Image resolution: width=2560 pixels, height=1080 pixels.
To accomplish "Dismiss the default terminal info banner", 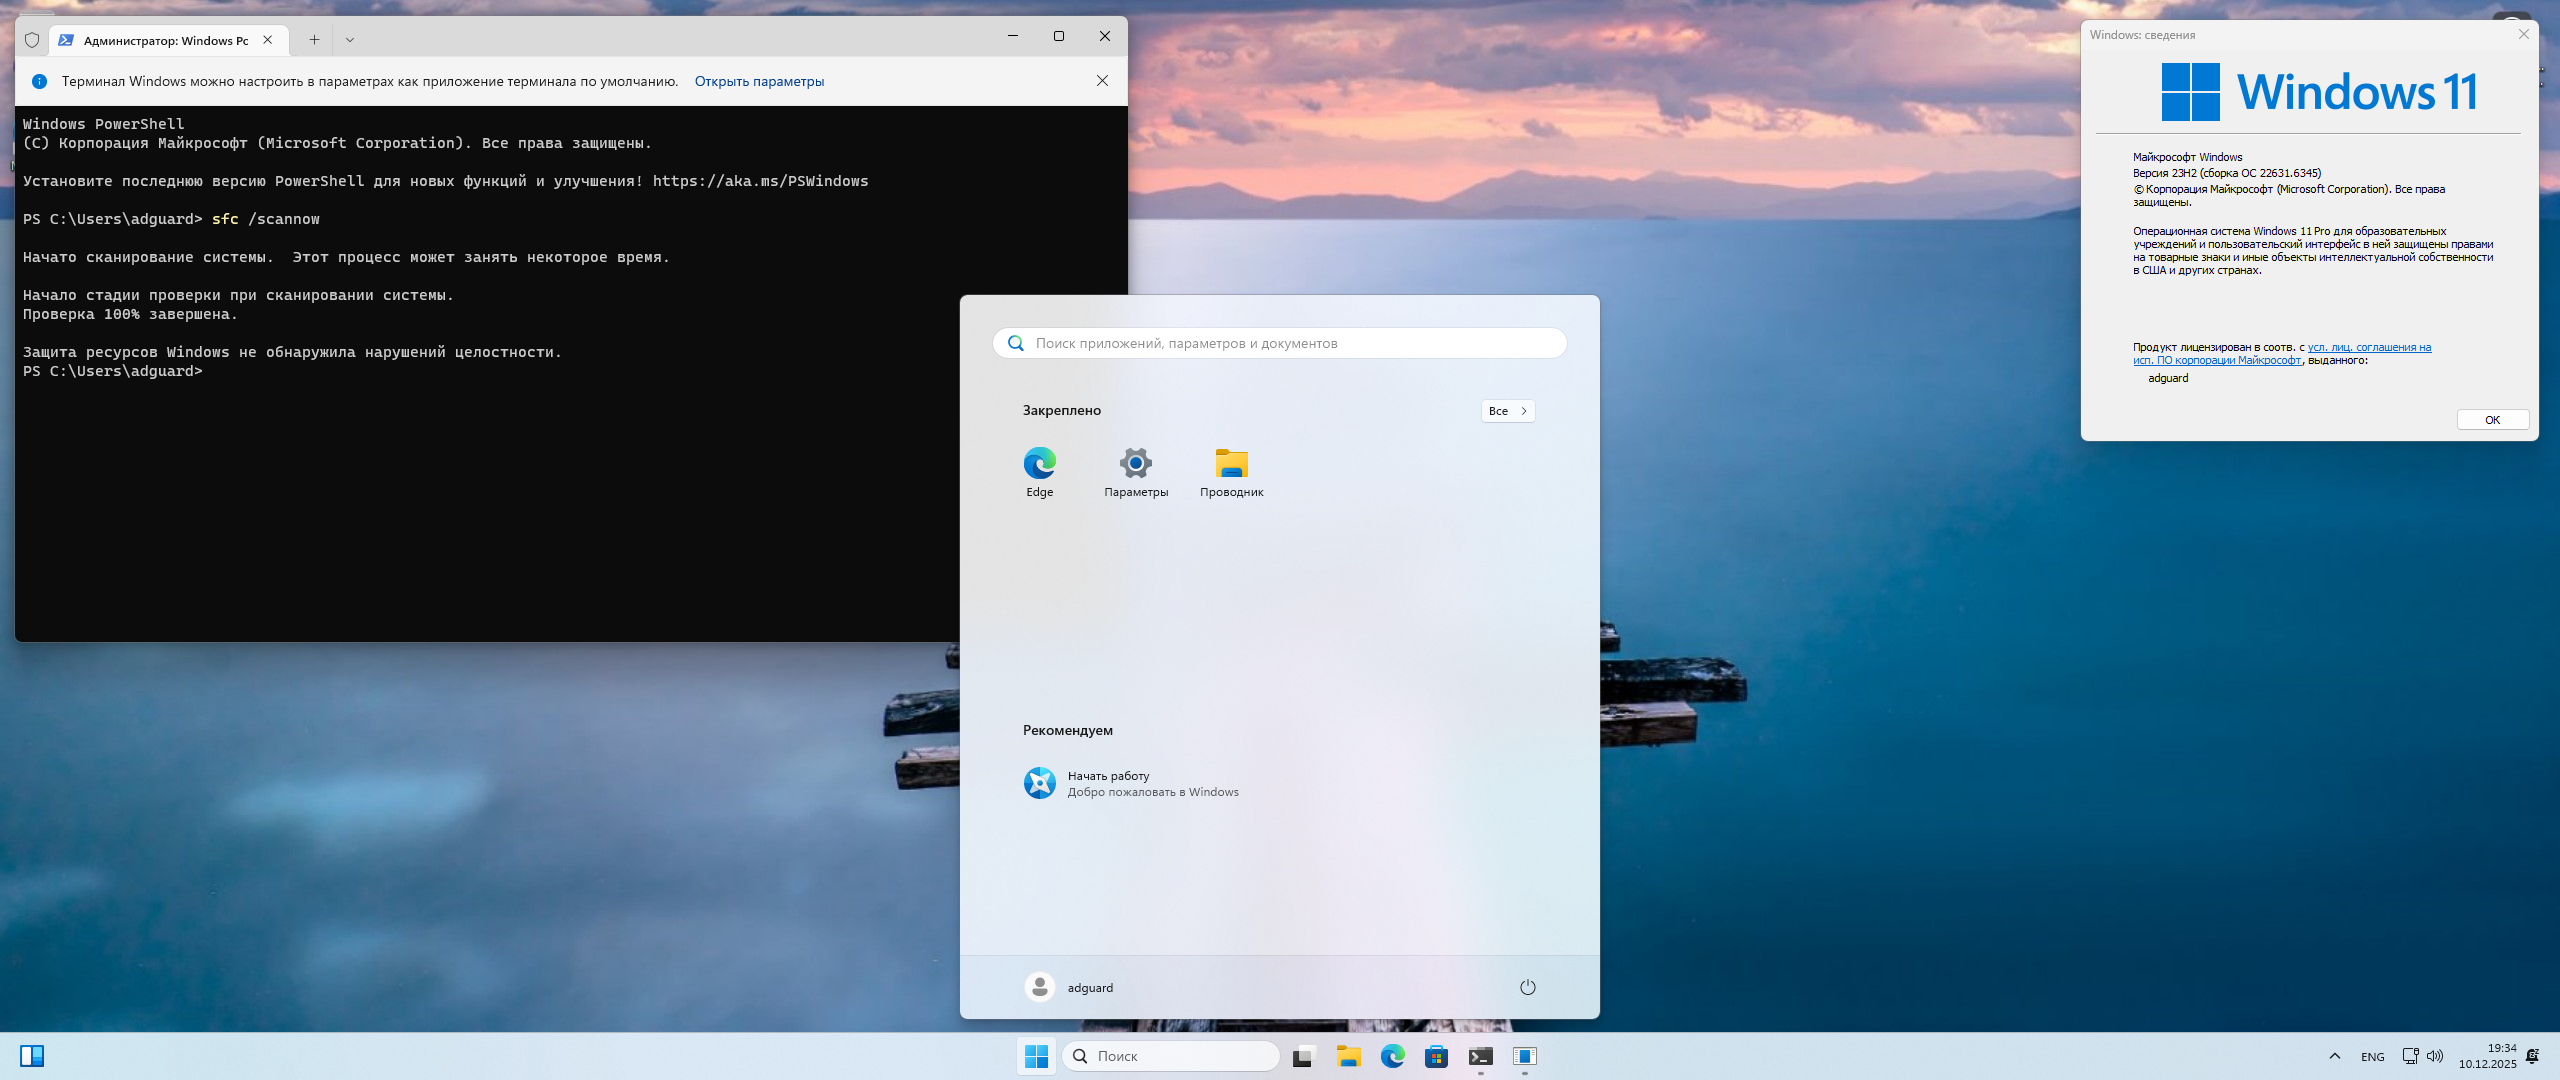I will point(1101,81).
